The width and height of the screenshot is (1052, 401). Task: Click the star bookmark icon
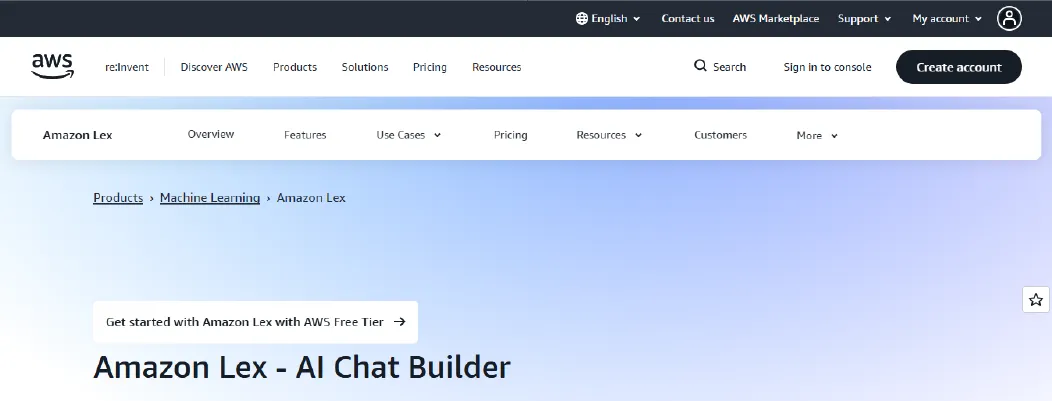click(1036, 299)
